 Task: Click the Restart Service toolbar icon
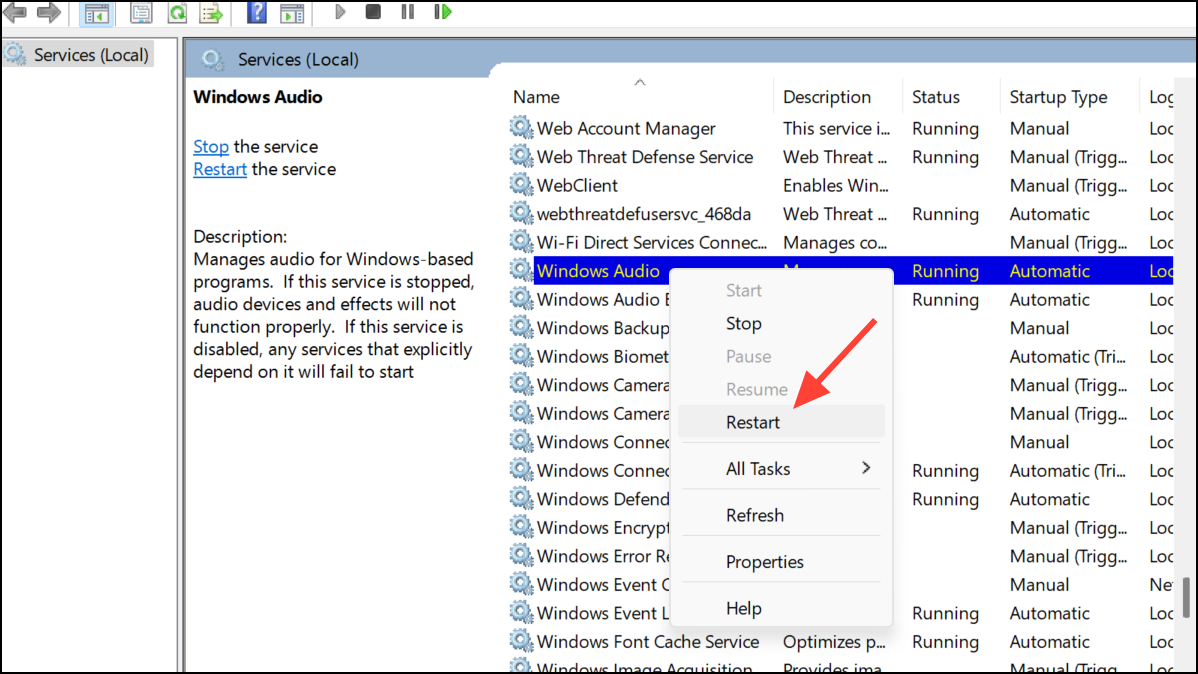[x=442, y=11]
